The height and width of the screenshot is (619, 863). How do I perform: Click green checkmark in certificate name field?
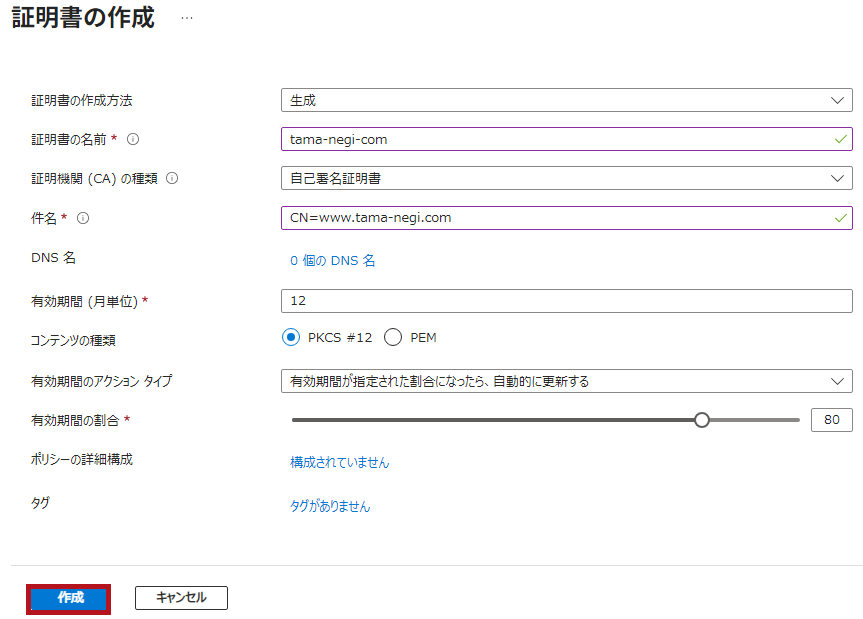[840, 139]
